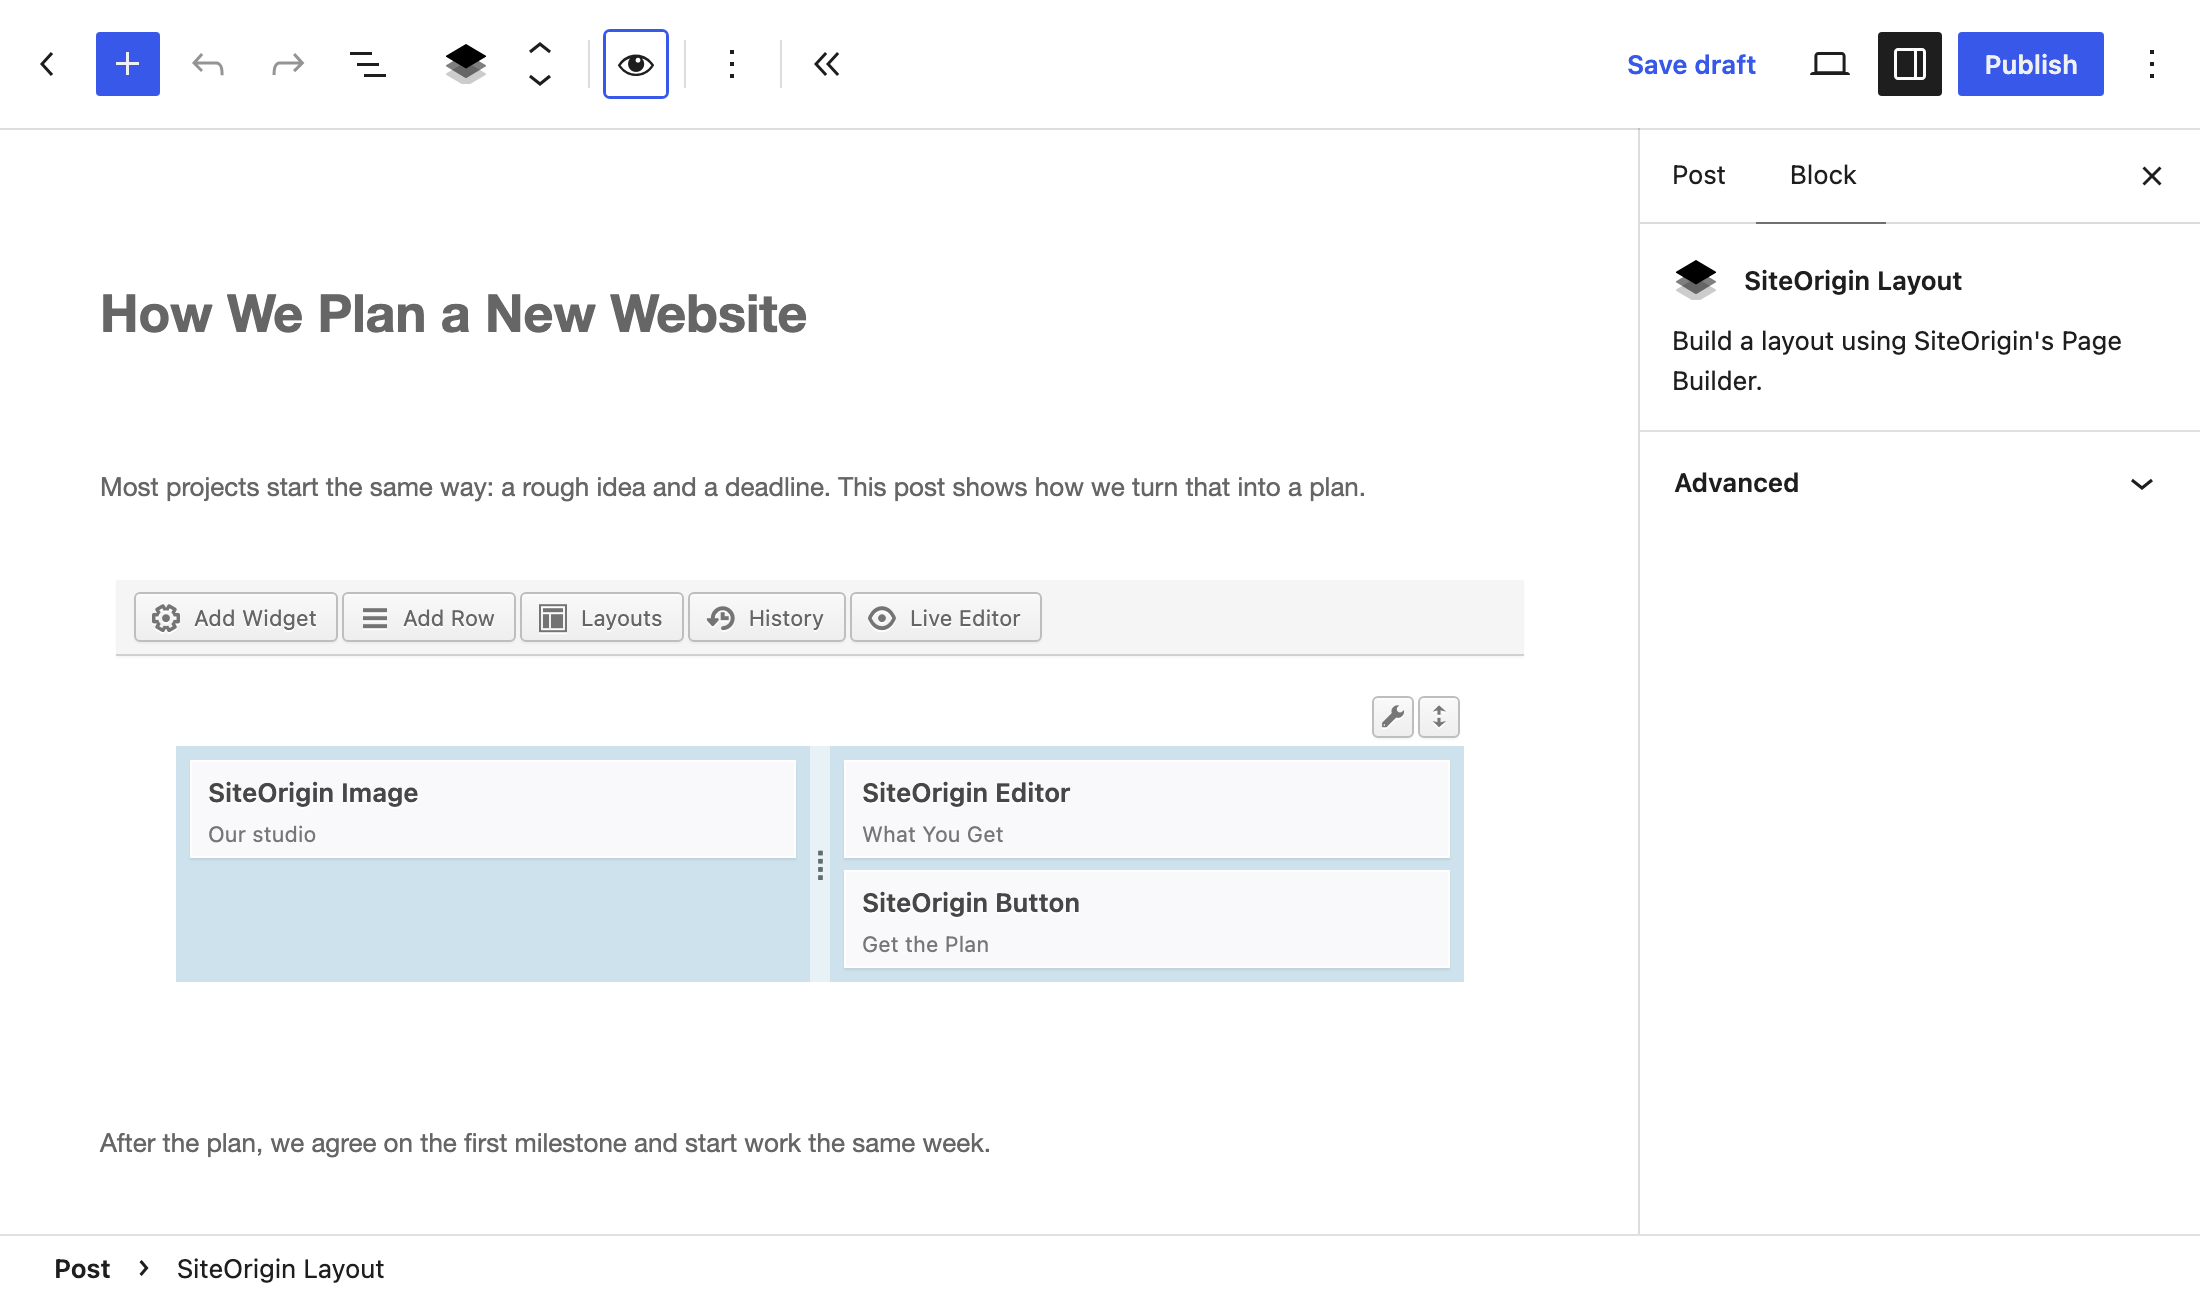Click Post in the breadcrumb bar
Image resolution: width=2200 pixels, height=1300 pixels.
[x=82, y=1268]
